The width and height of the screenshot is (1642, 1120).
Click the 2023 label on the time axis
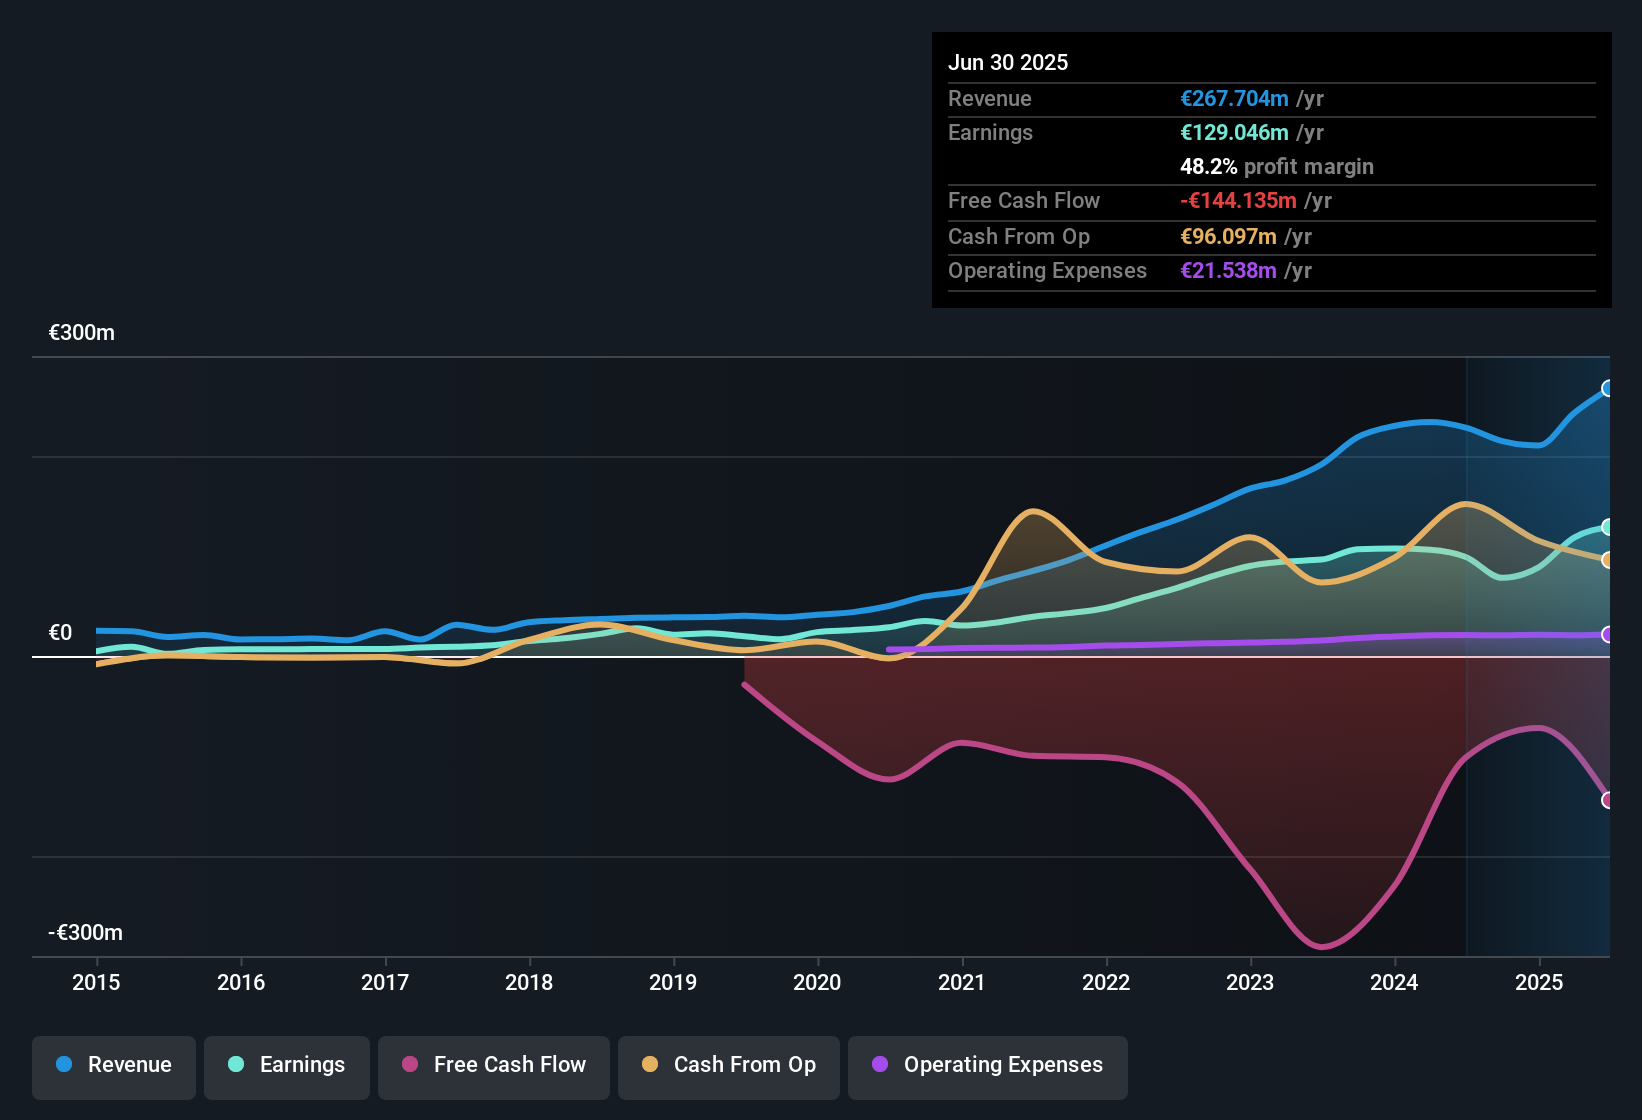tap(1250, 983)
